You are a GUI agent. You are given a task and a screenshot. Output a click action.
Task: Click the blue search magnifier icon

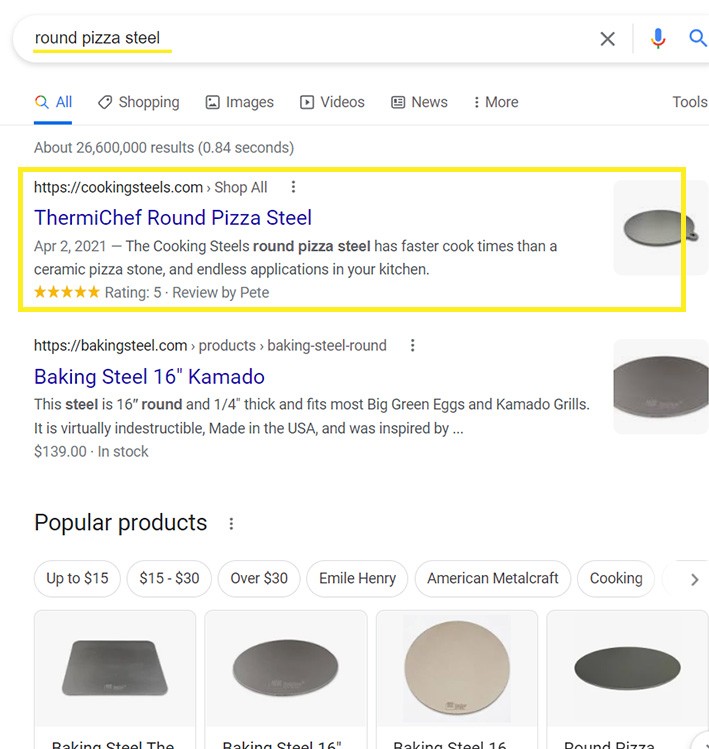click(x=698, y=39)
